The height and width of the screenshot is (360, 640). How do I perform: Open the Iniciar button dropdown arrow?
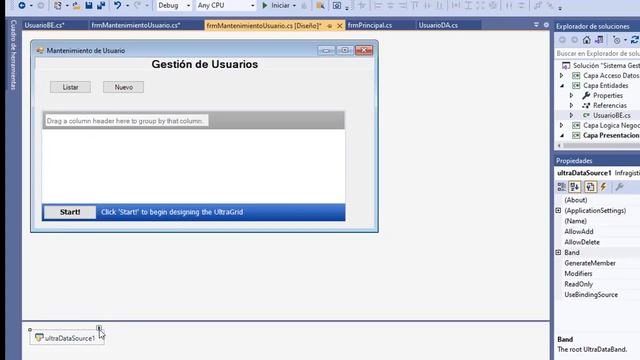(x=294, y=6)
